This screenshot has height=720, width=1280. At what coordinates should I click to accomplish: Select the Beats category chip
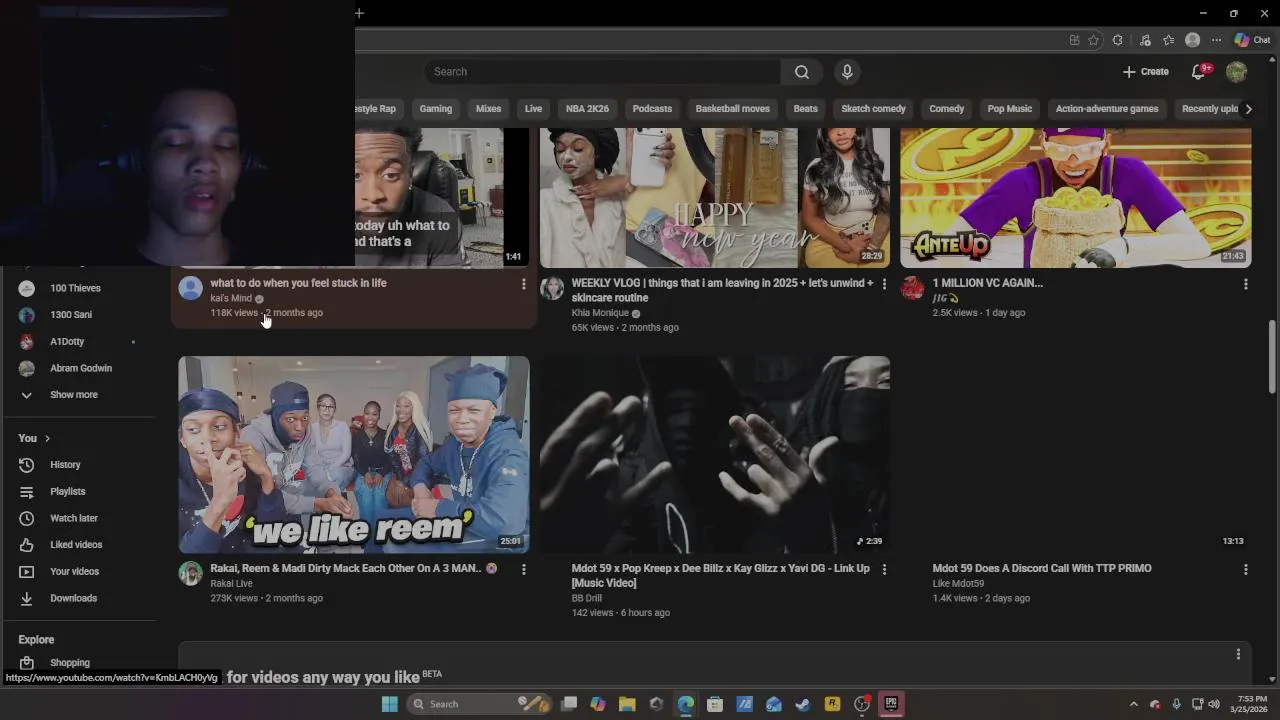click(805, 109)
